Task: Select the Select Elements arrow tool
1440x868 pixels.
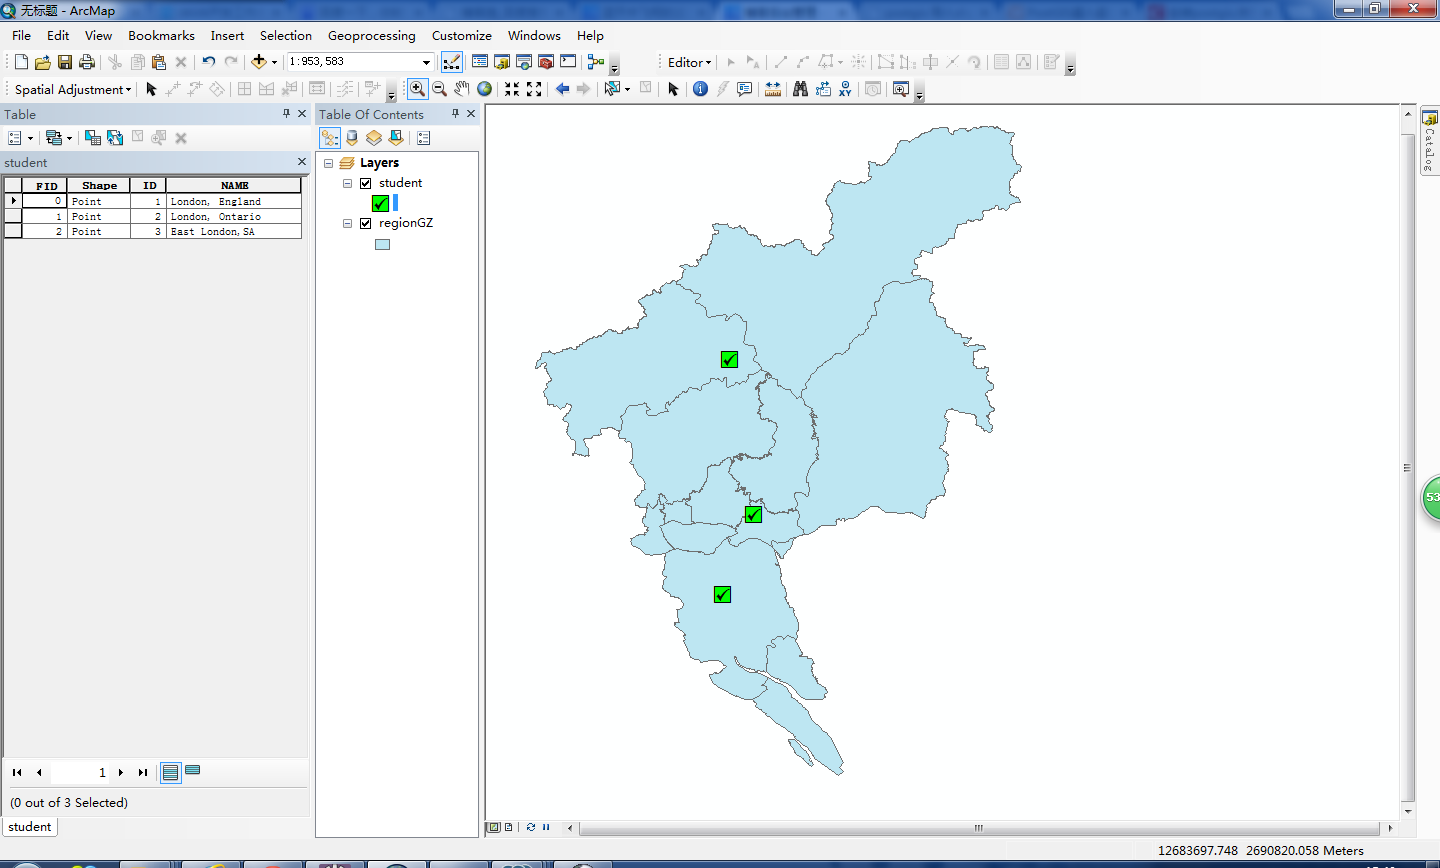Action: coord(673,89)
